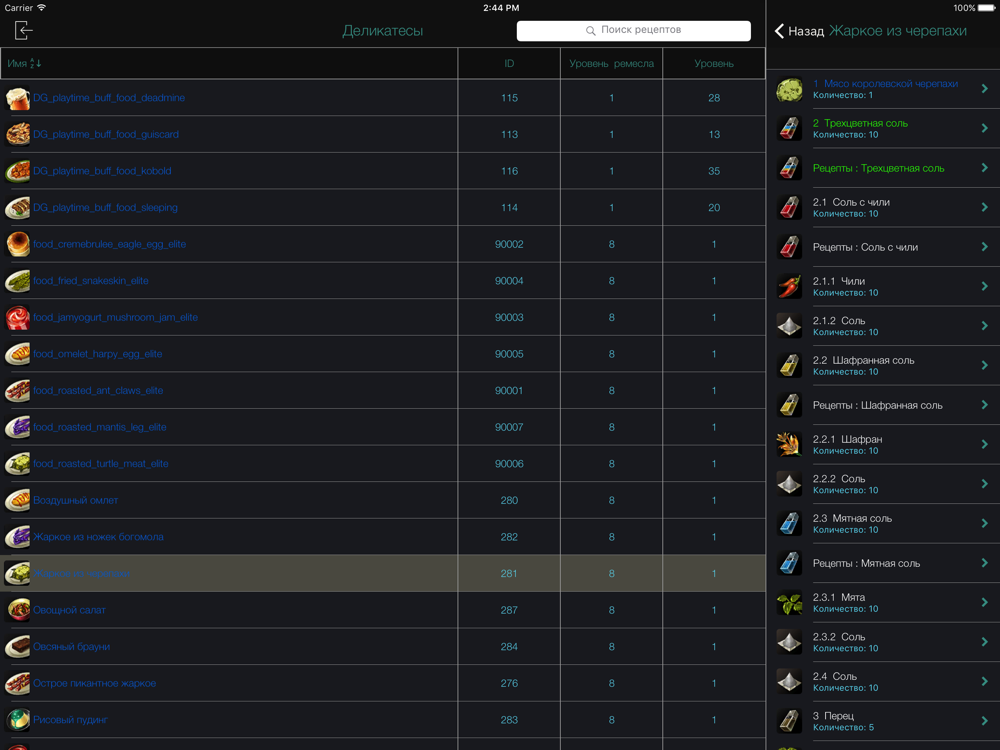Select the 2.1.2 Соль salt pile icon
The image size is (1000, 750).
point(790,326)
